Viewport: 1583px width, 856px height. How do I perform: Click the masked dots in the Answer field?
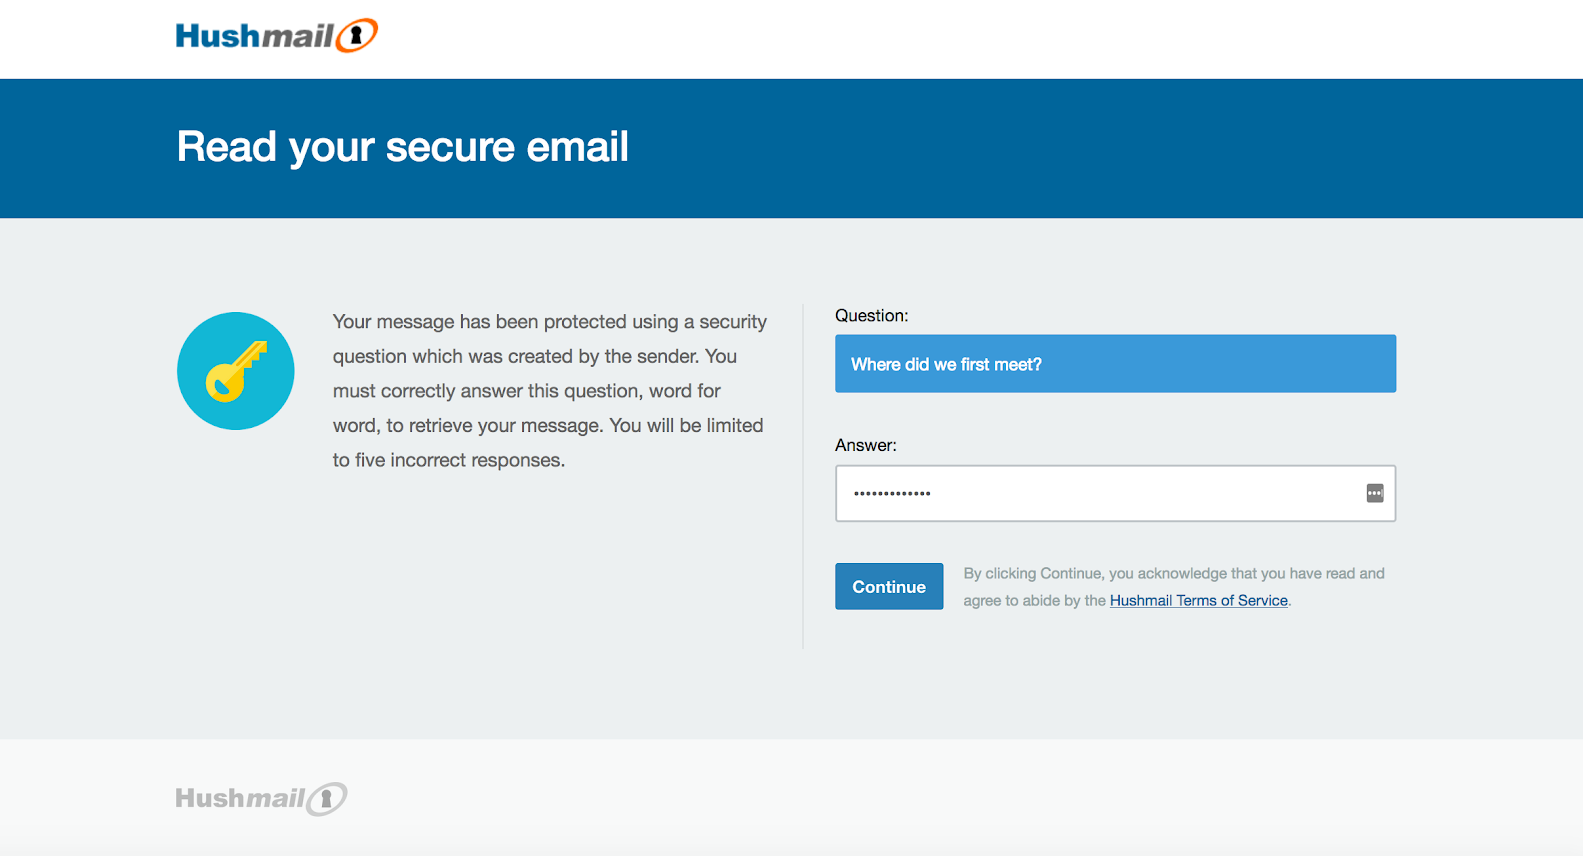point(892,493)
